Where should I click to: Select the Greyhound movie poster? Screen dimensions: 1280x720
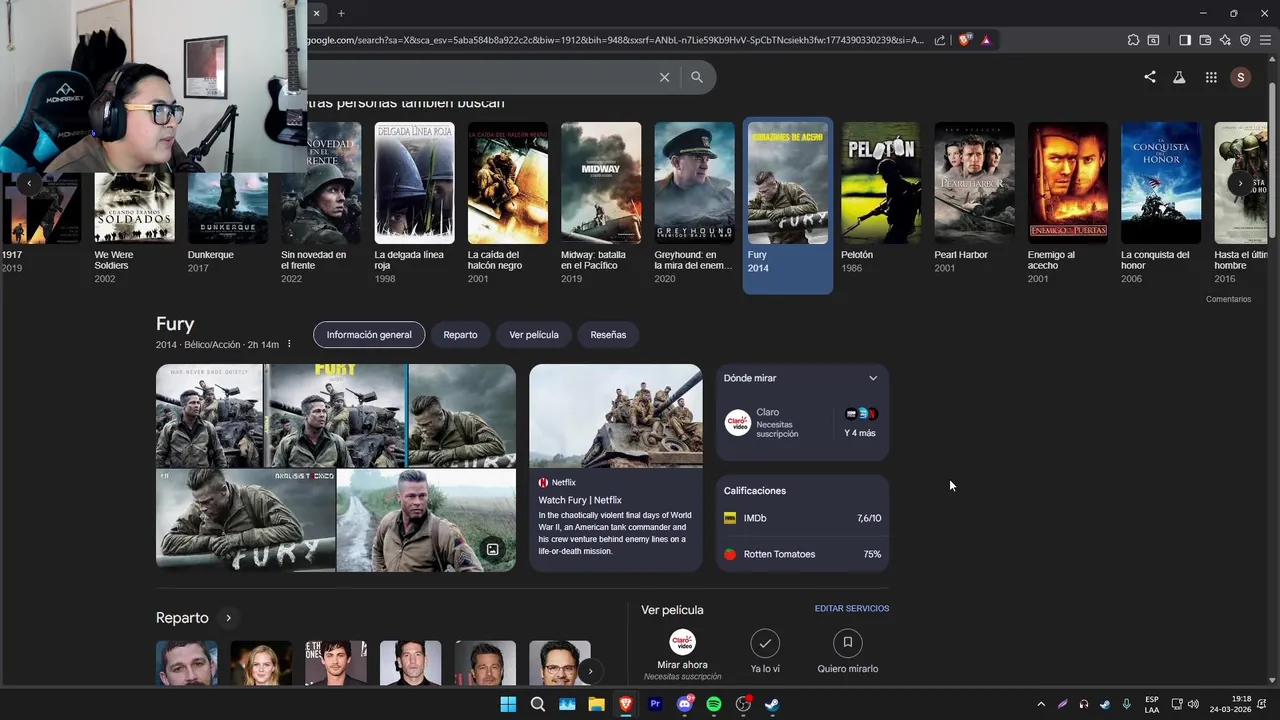pyautogui.click(x=694, y=183)
